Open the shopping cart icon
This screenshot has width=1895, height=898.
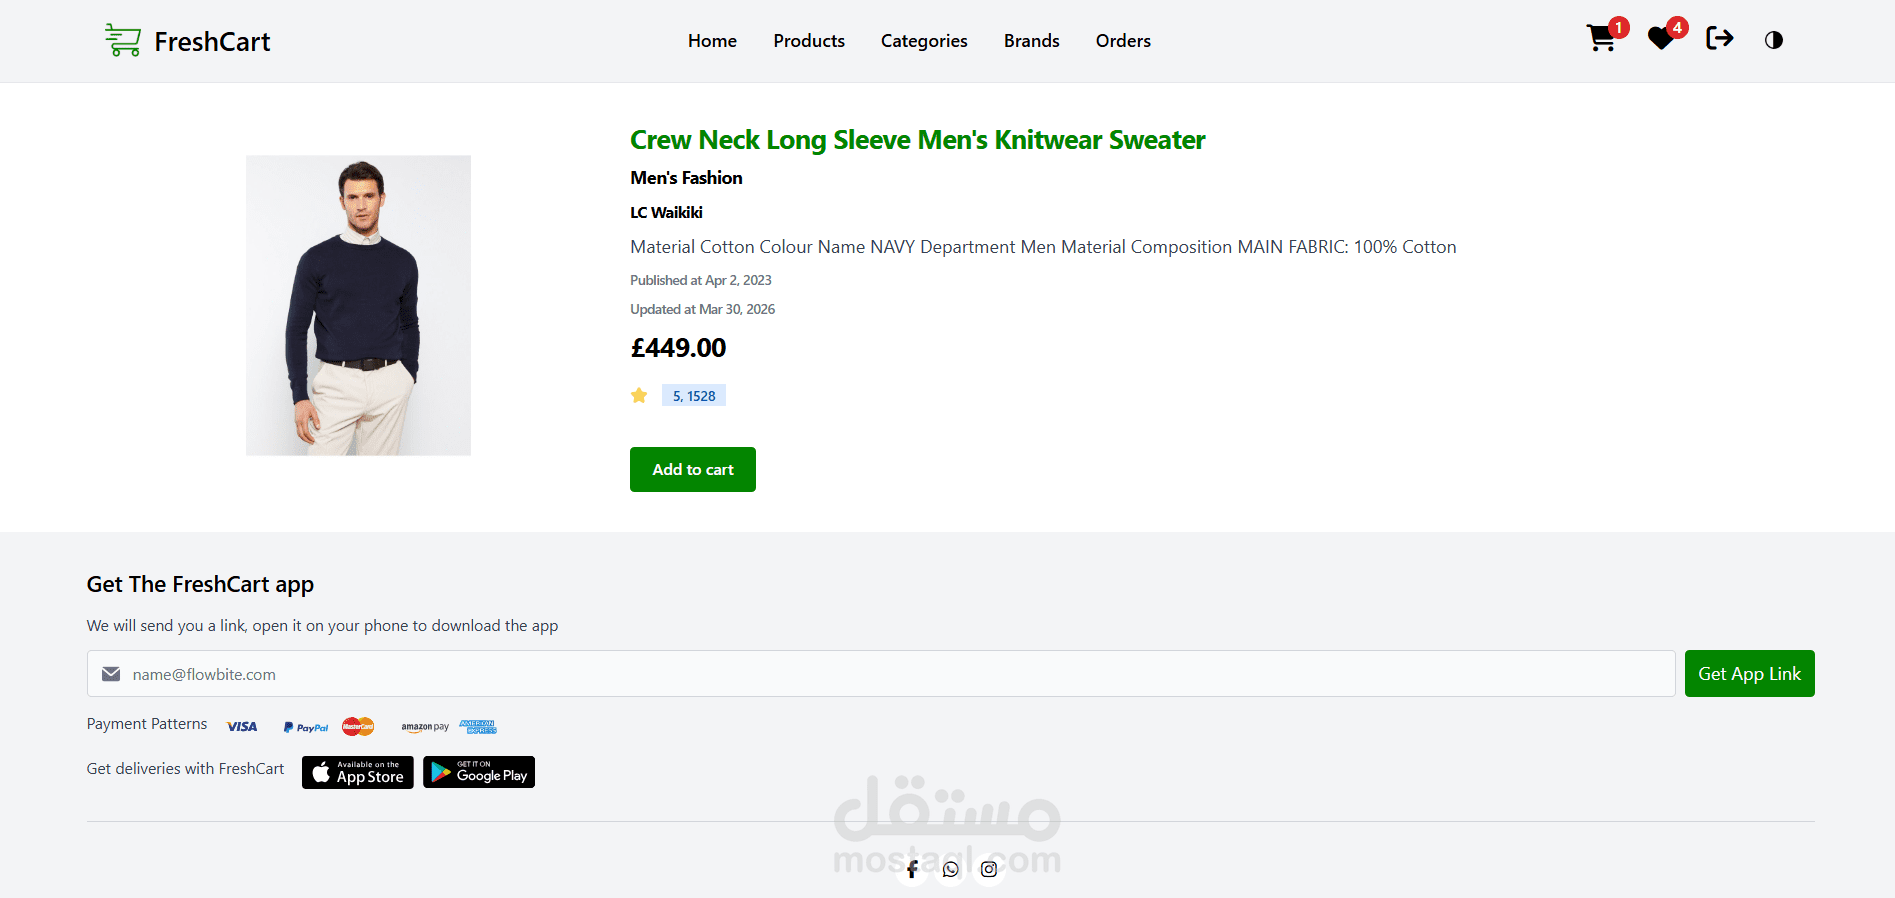click(x=1602, y=39)
